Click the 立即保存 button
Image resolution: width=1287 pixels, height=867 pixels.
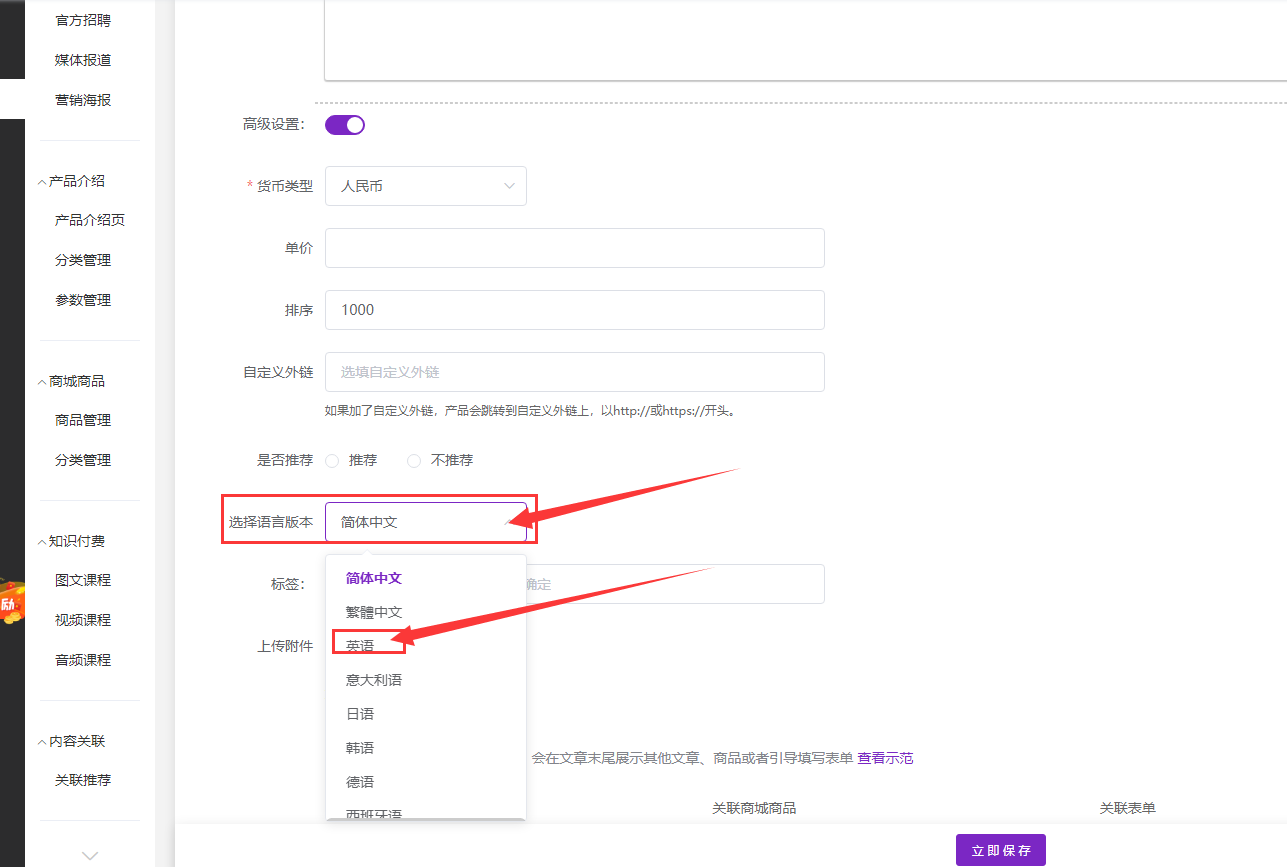[1000, 850]
